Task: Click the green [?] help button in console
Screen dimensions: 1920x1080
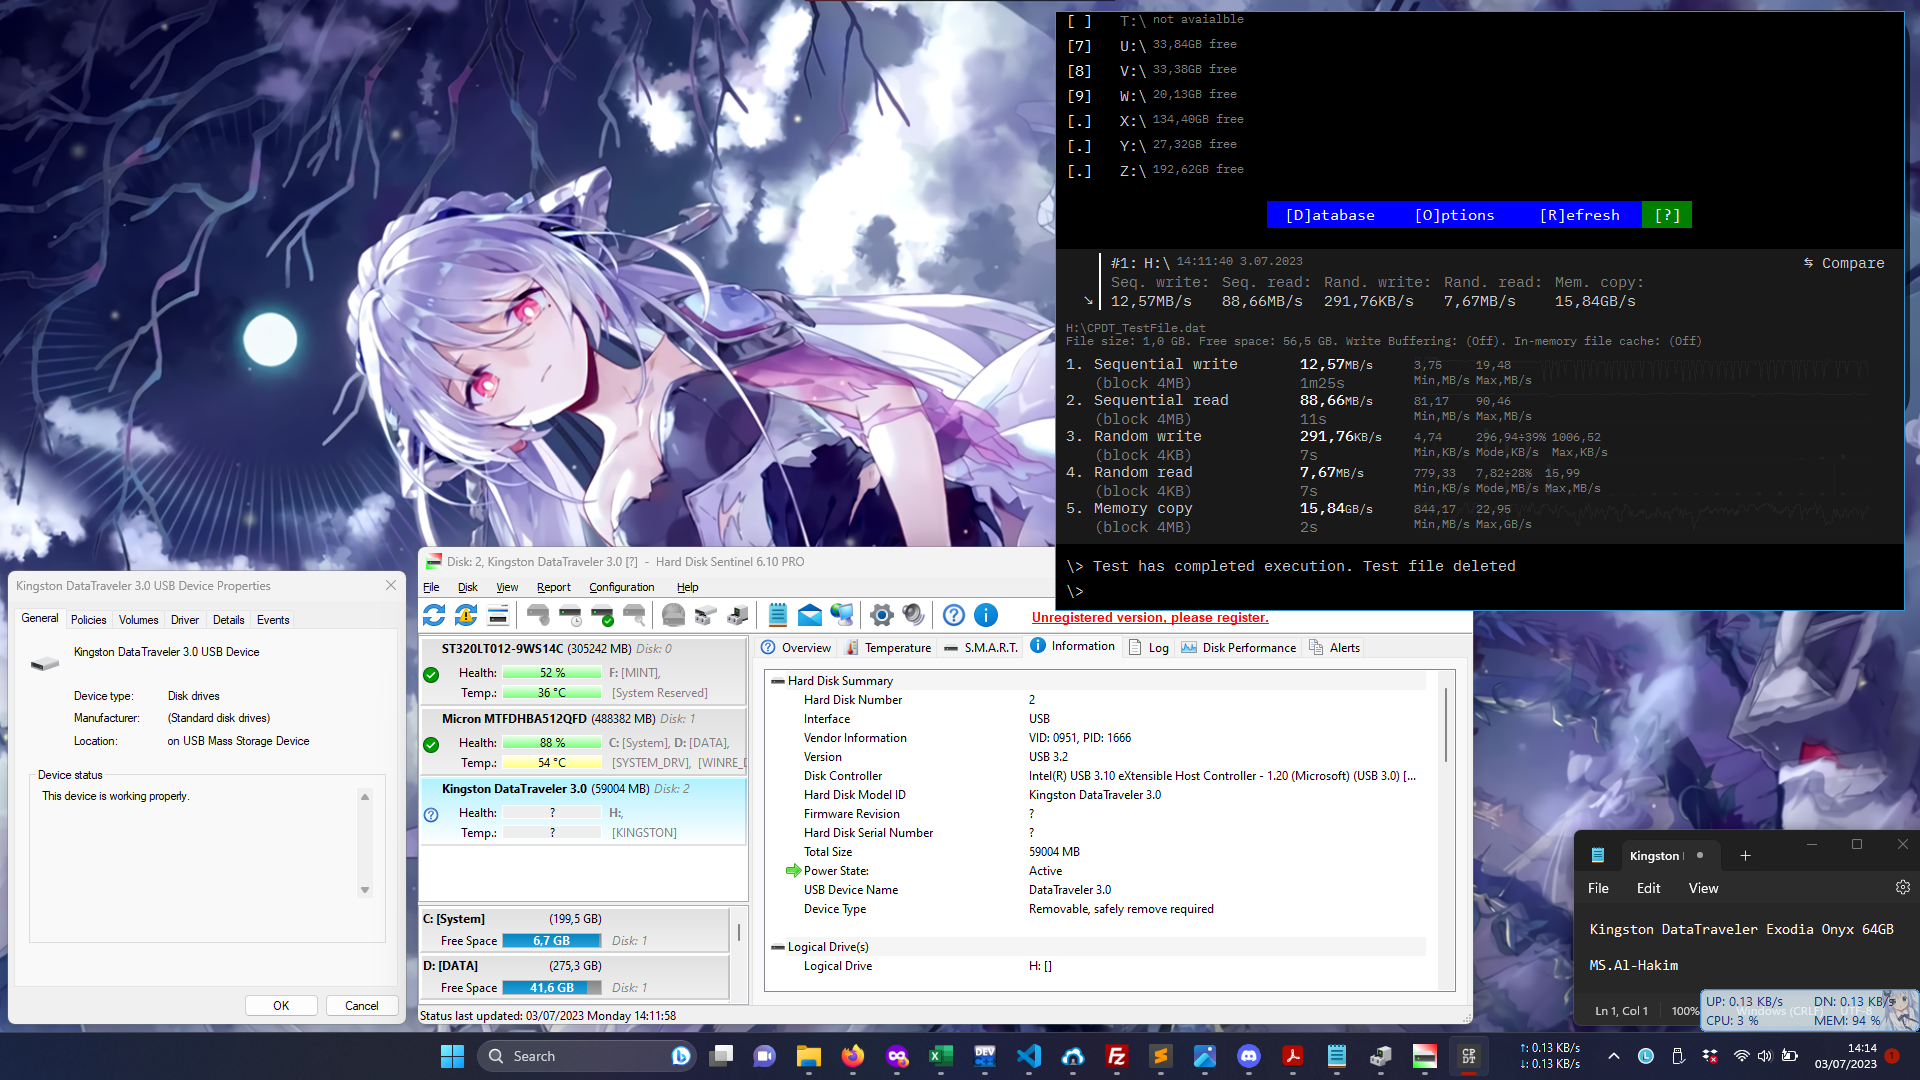Action: click(1667, 215)
